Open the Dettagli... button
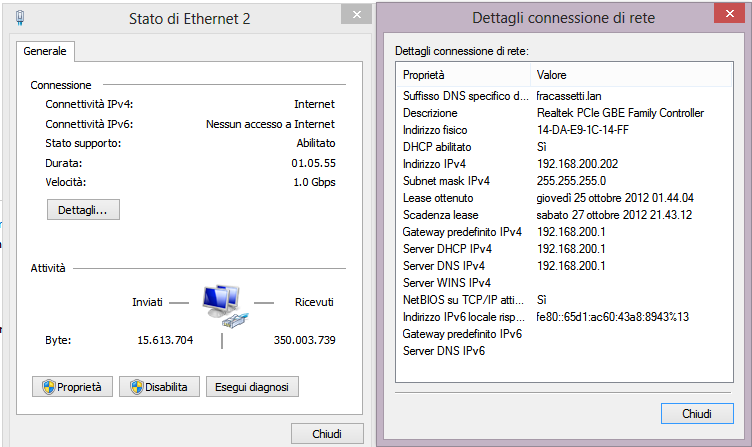752x447 pixels. point(83,210)
